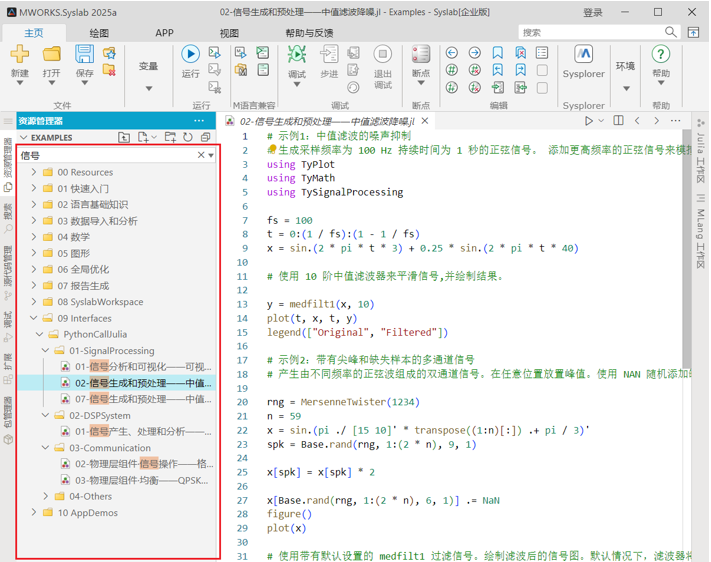The height and width of the screenshot is (562, 711).
Task: Click the magnifier icon in the search box
Action: [671, 32]
